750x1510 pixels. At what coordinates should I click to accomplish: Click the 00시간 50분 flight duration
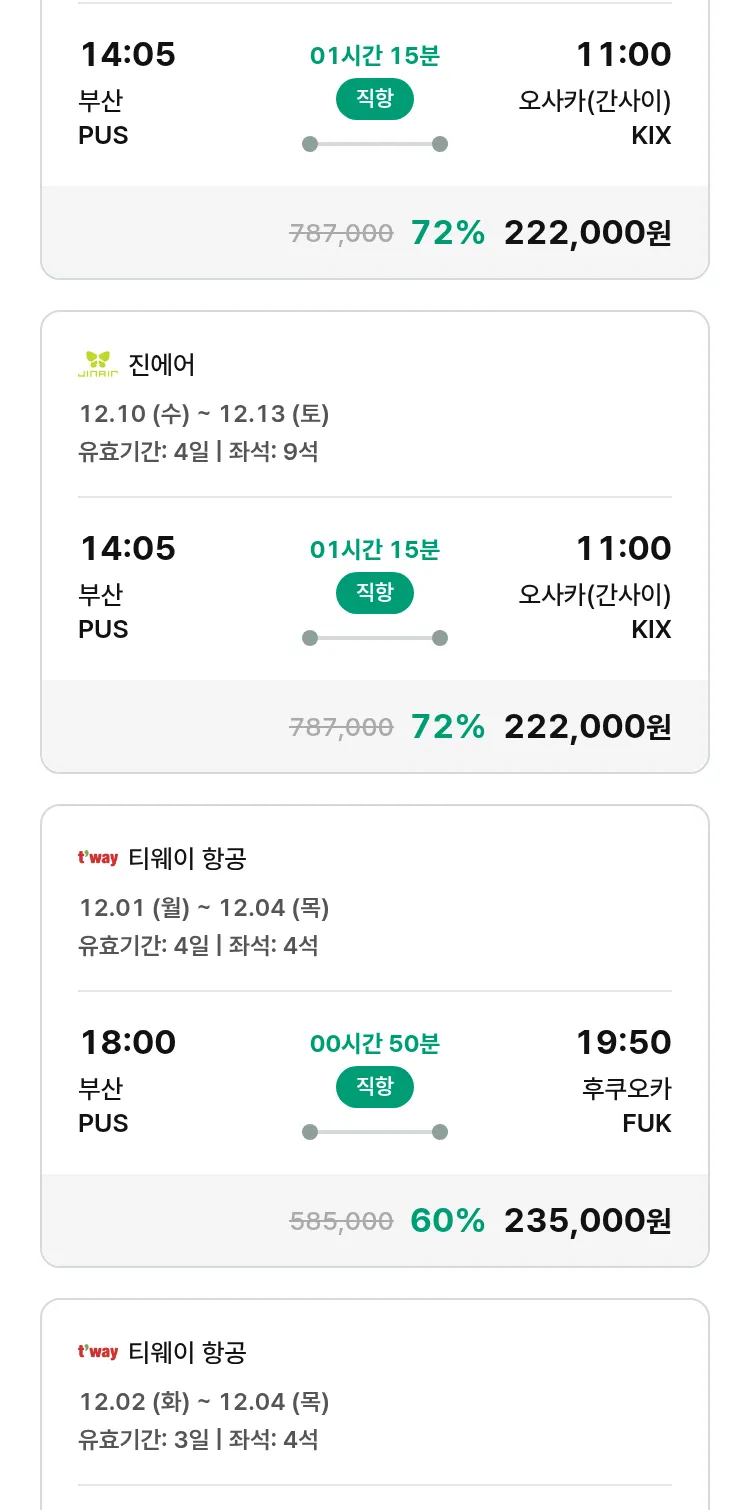(x=375, y=1044)
